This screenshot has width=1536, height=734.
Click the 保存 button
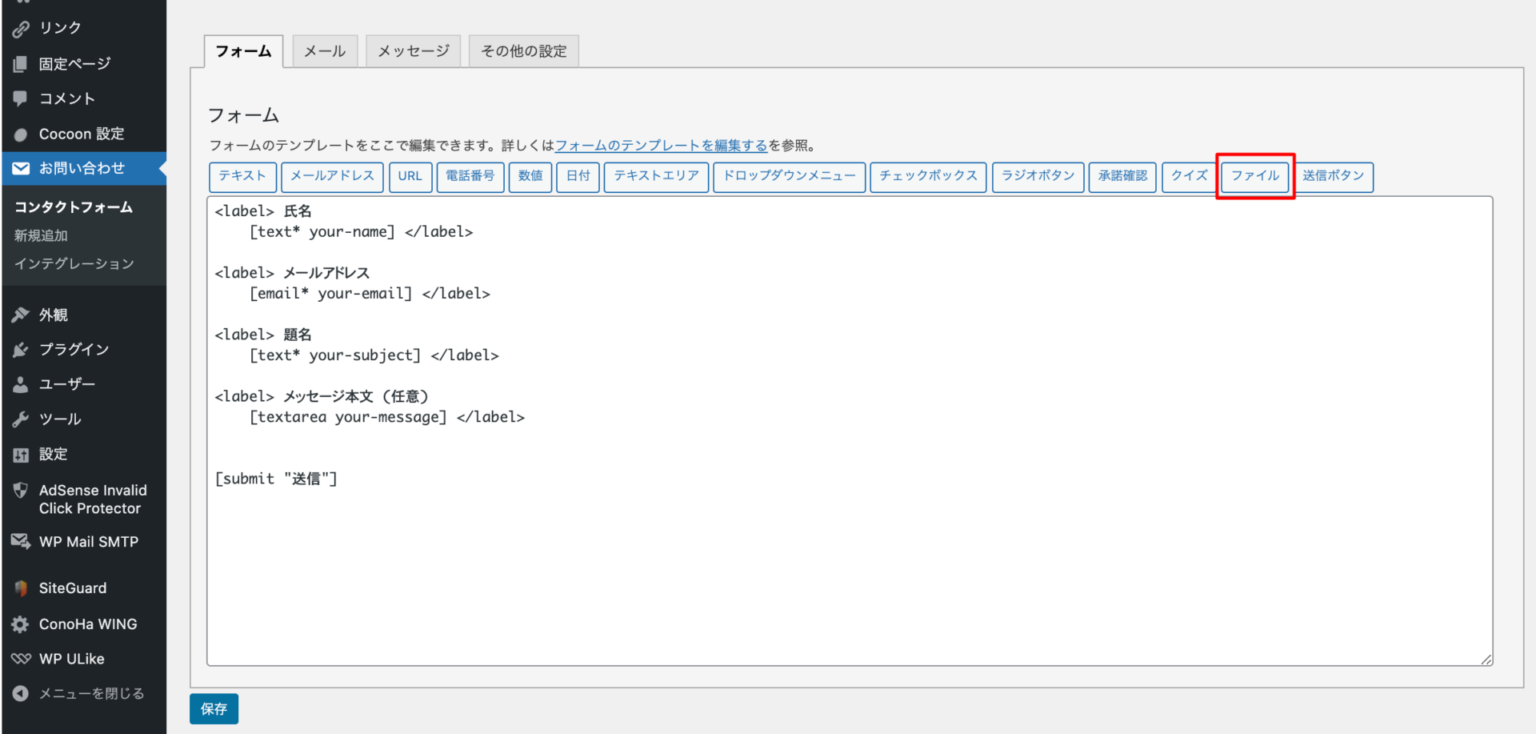click(214, 709)
